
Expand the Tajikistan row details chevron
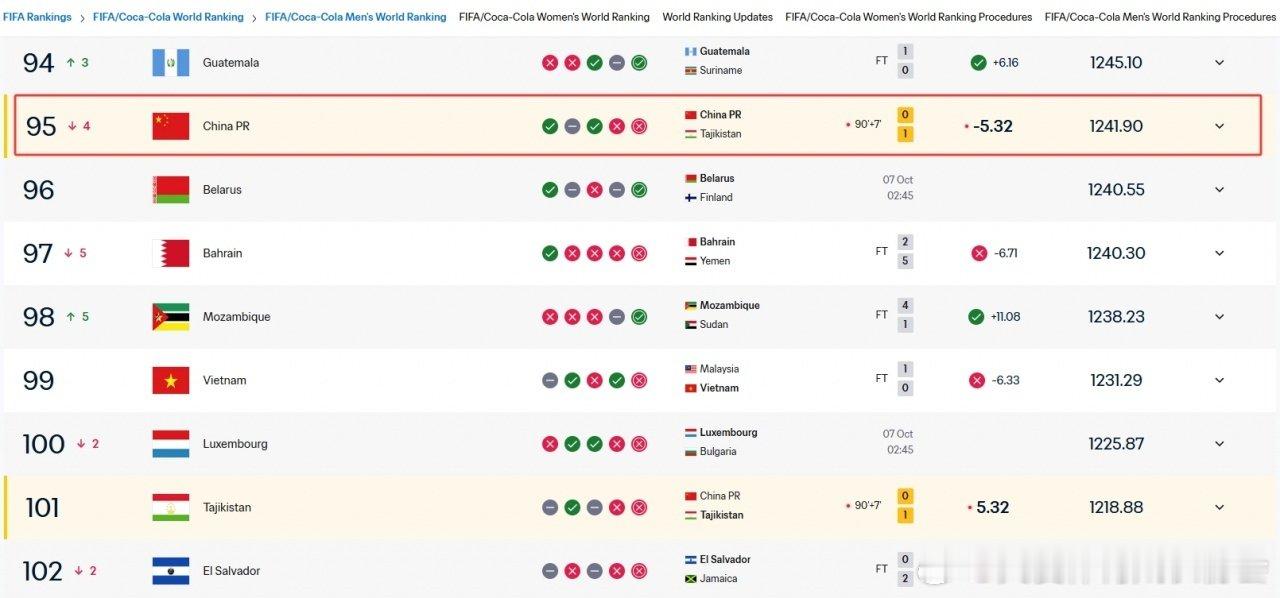[x=1219, y=507]
